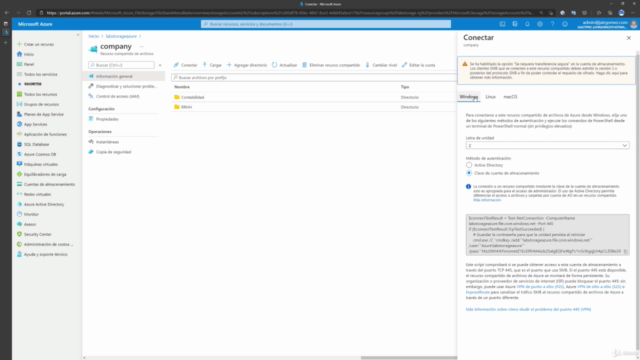
Task: Click the resource menu search box
Action: click(x=121, y=65)
